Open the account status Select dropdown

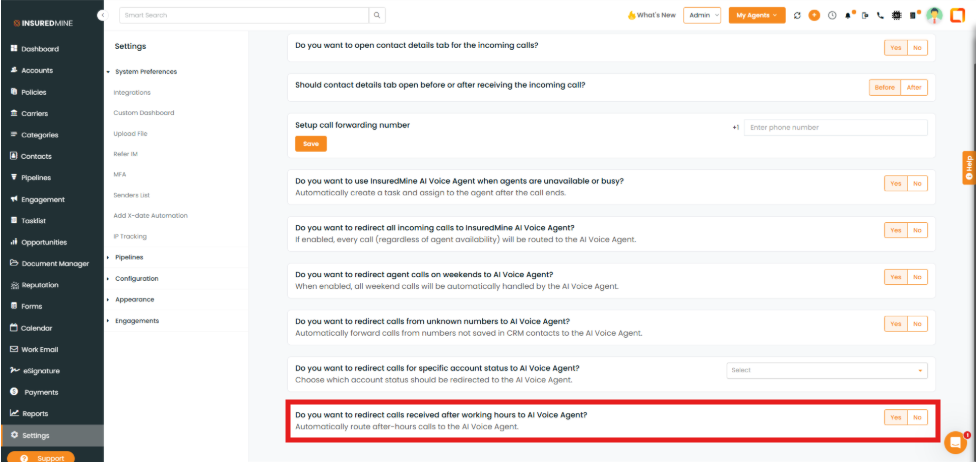pos(826,370)
